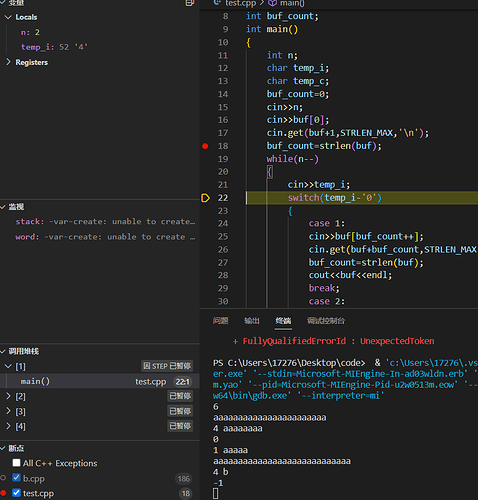478x500 pixels.
Task: Disable the test.cpp breakpoint checkbox
Action: (x=16, y=492)
